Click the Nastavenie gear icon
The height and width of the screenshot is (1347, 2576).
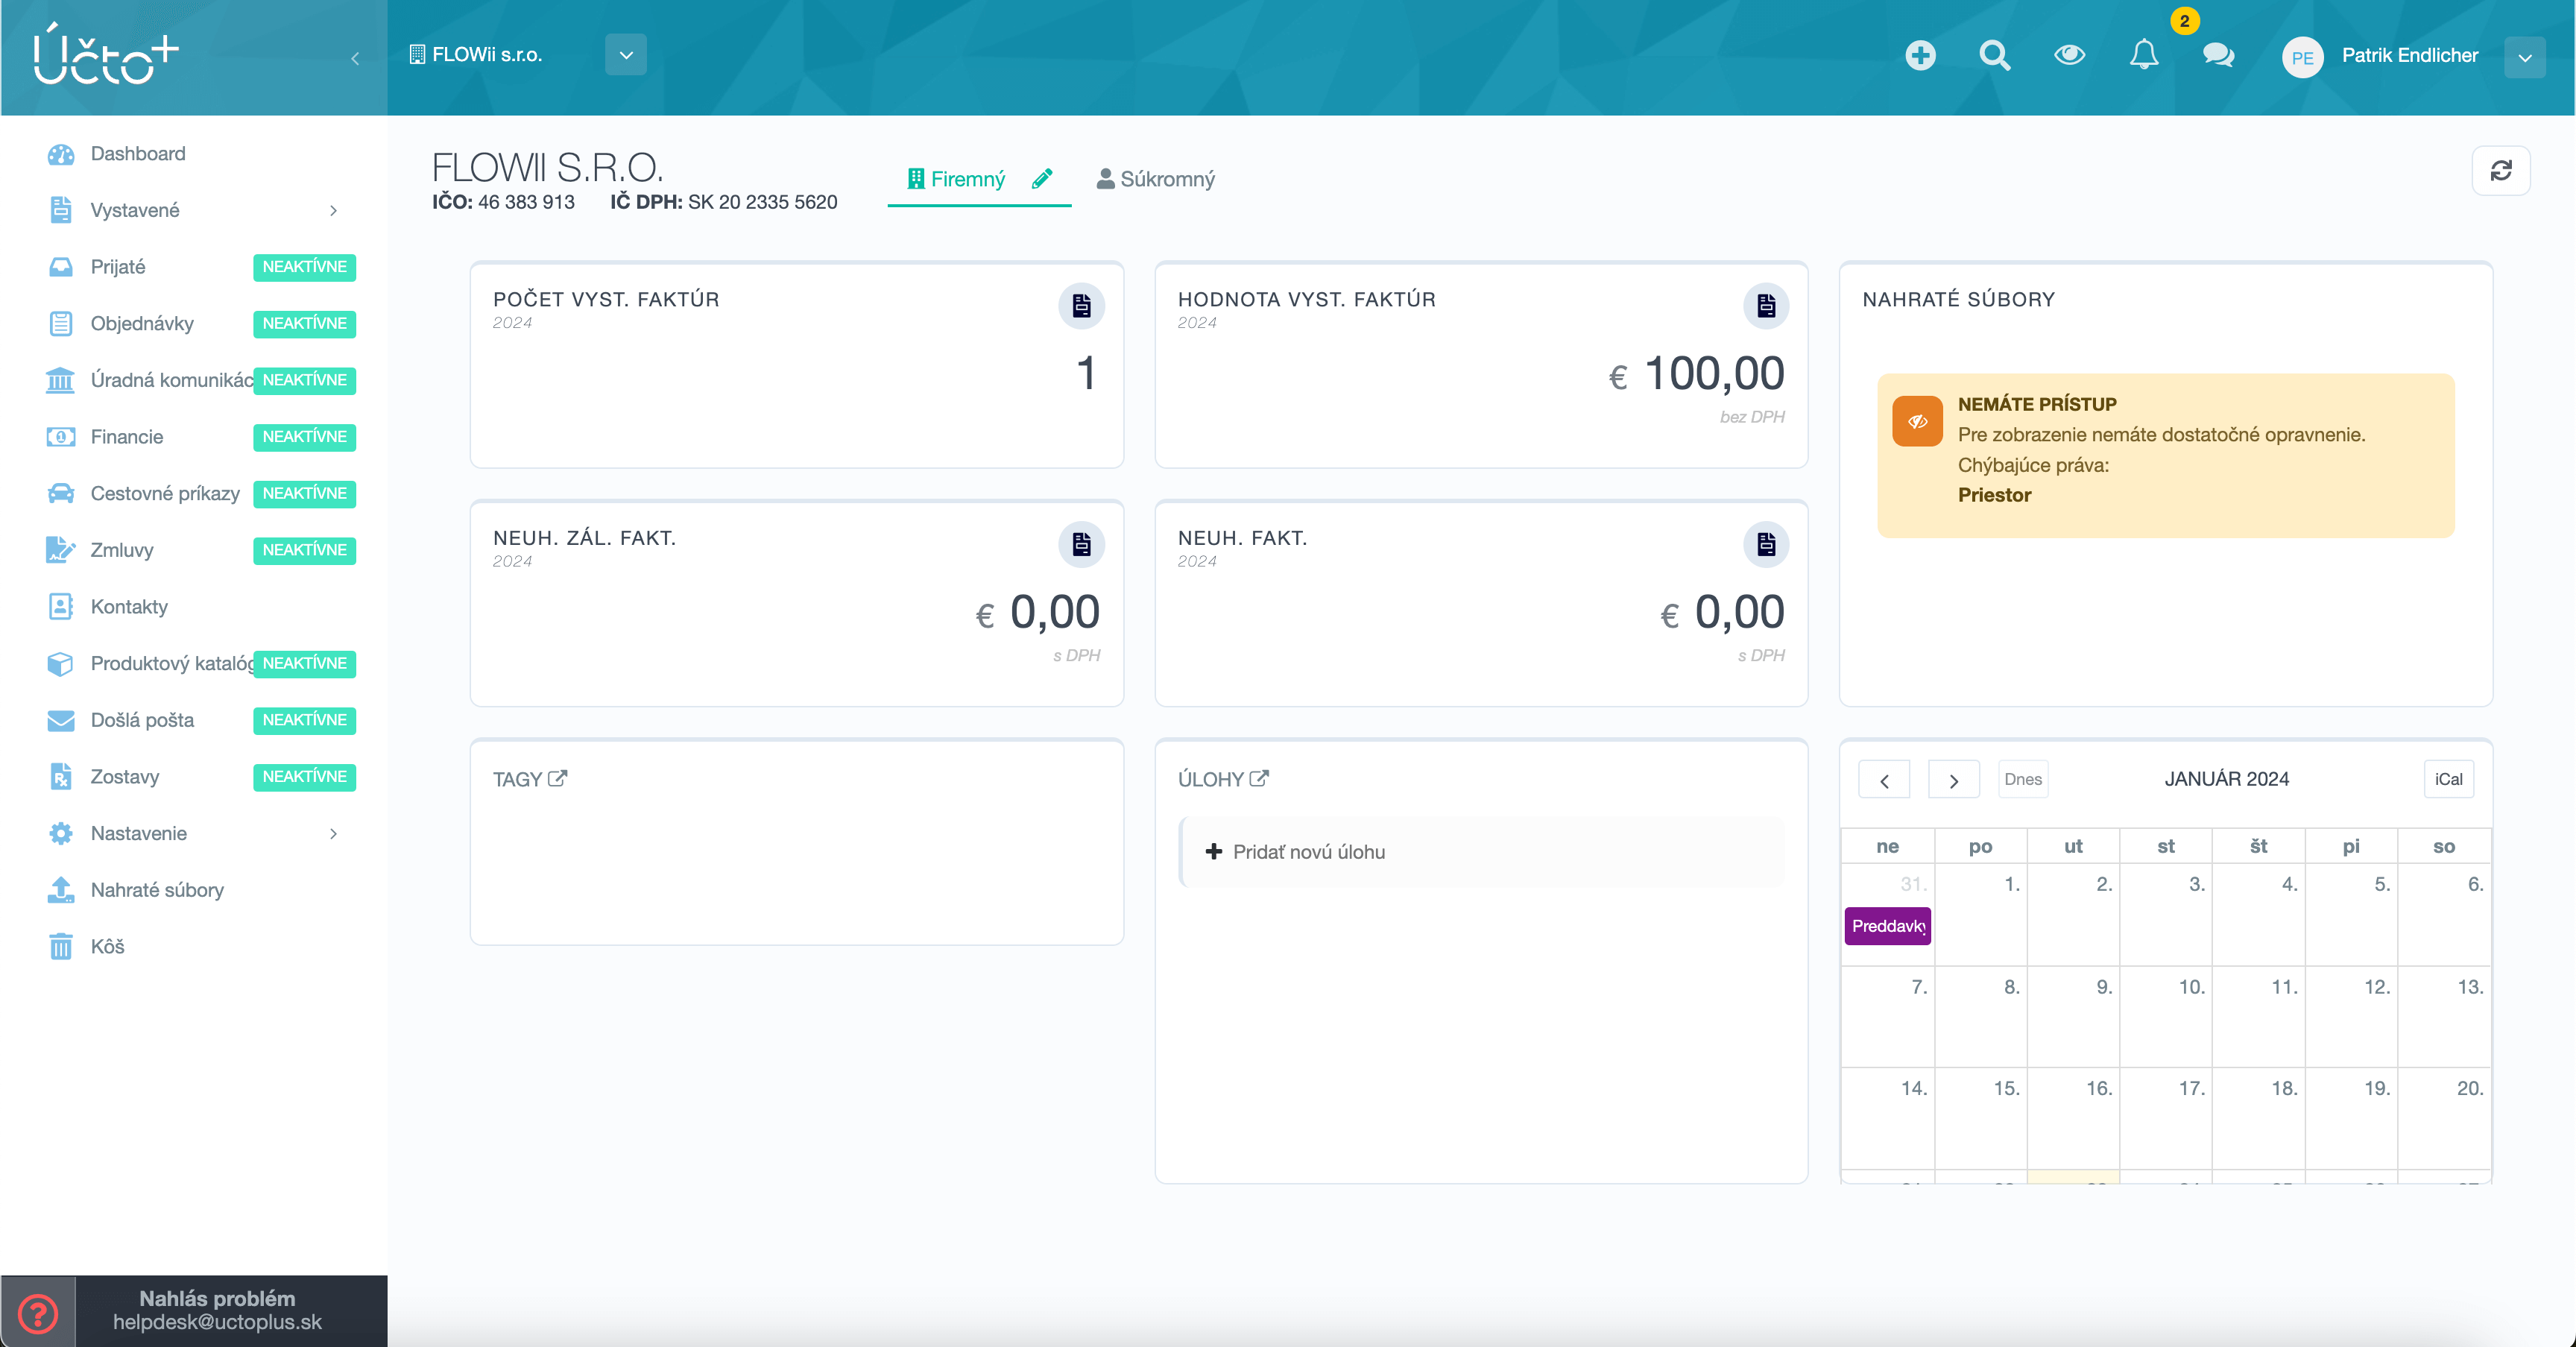point(61,833)
